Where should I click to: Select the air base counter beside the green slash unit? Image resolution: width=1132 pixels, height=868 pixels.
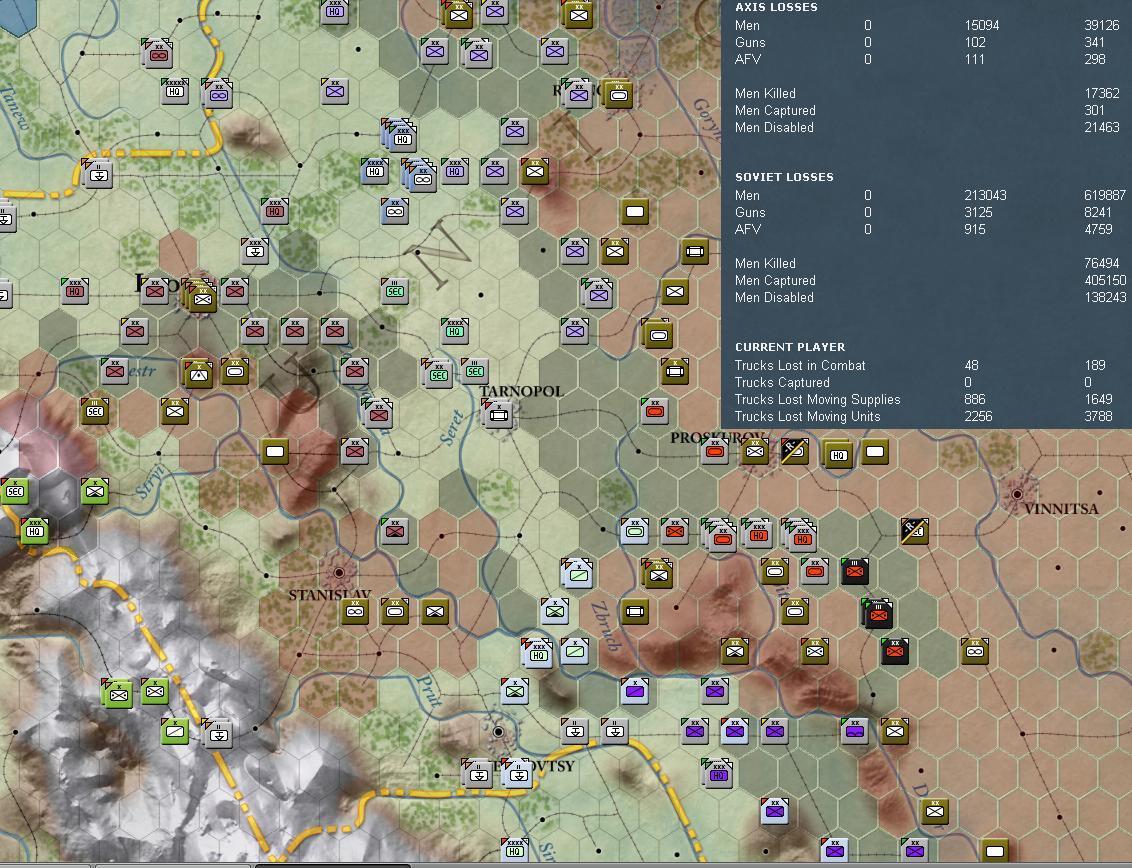[217, 733]
